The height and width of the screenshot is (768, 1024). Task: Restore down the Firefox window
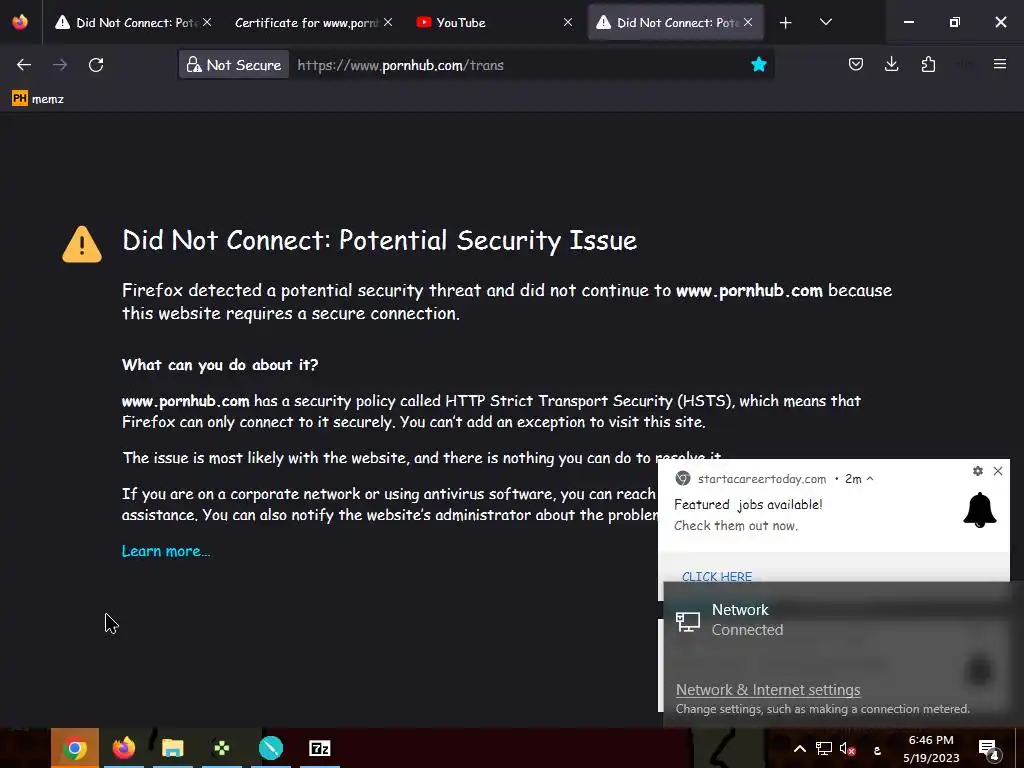pos(954,22)
